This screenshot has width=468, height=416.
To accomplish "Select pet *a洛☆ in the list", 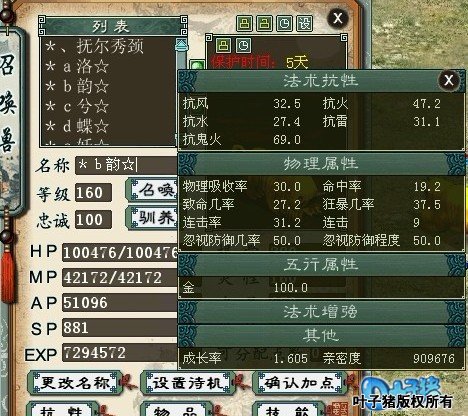I will (77, 66).
